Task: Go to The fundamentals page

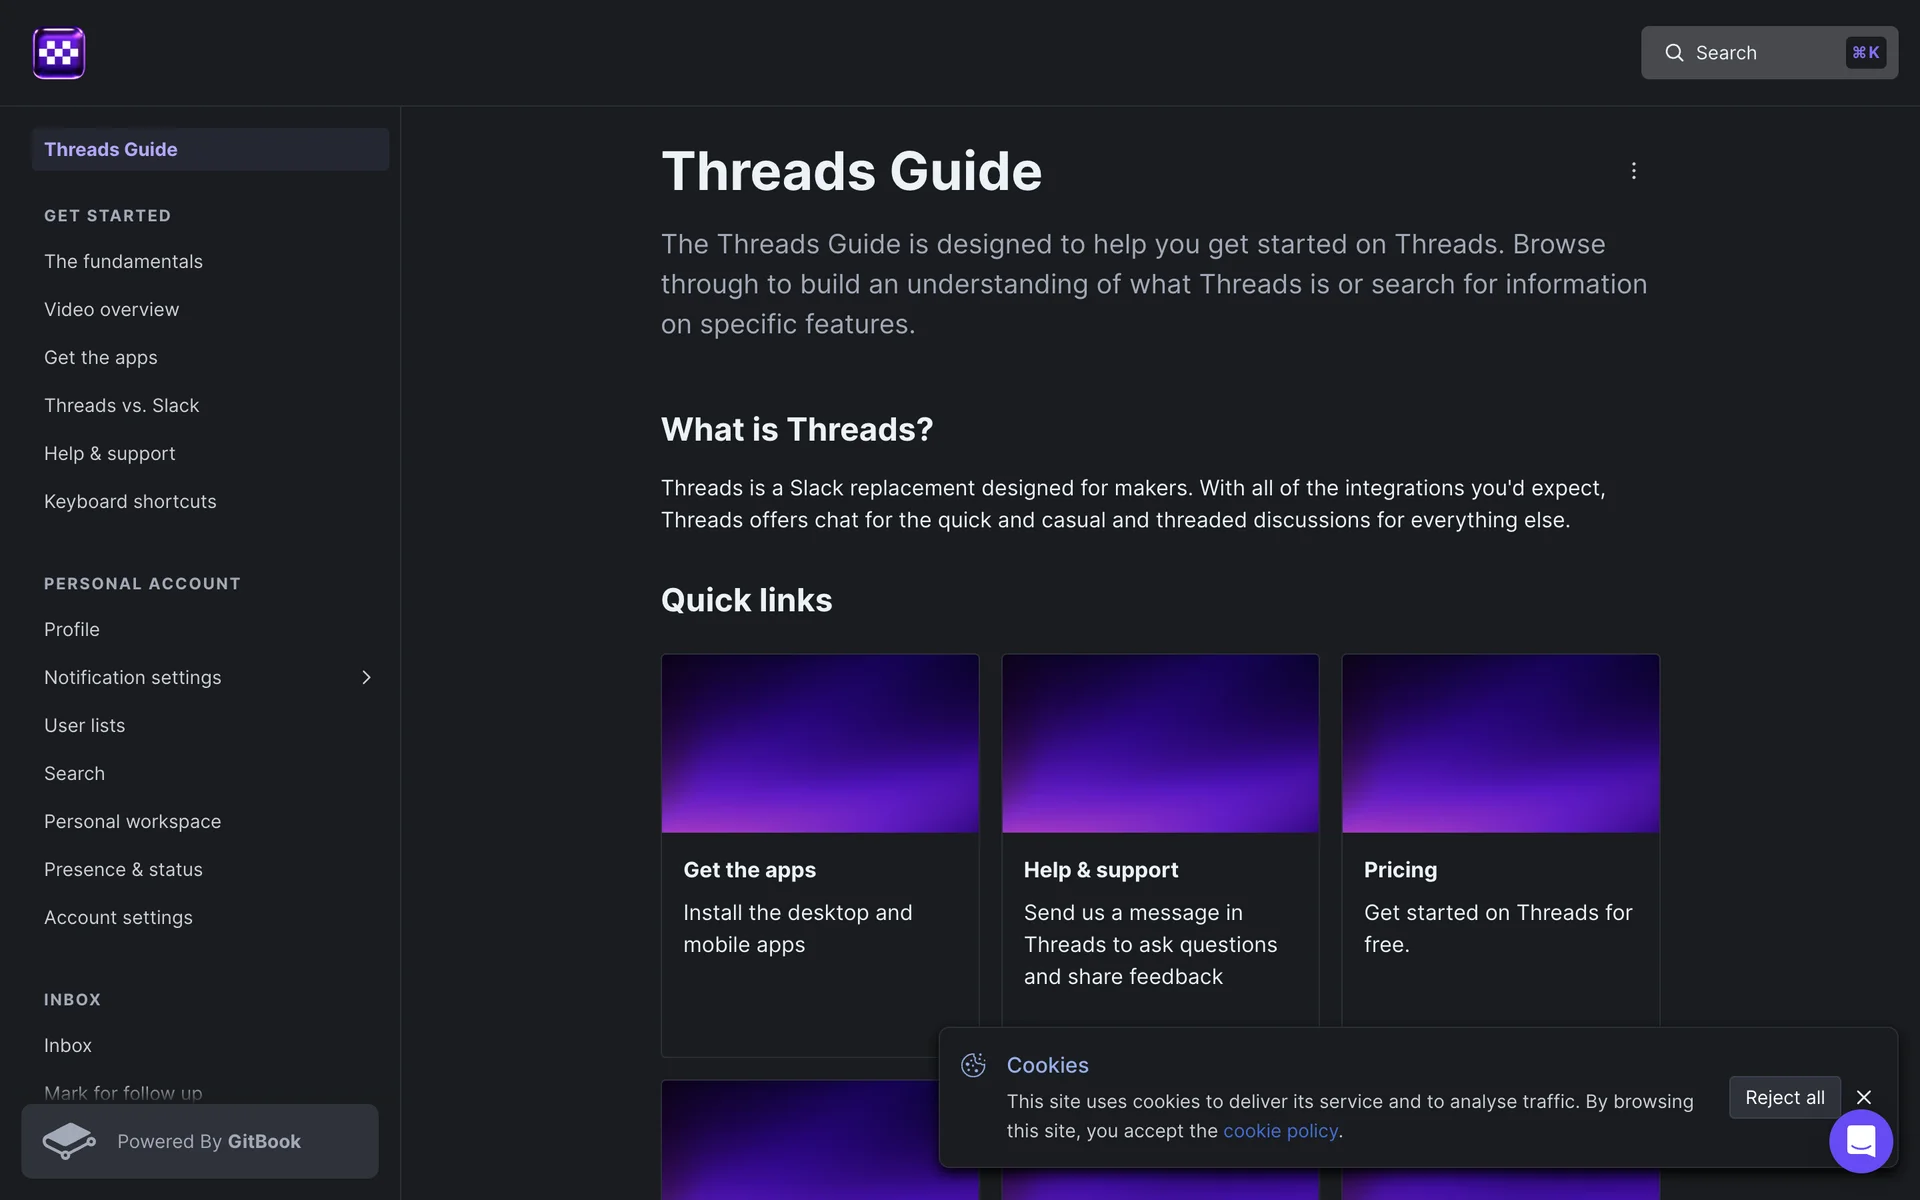Action: coord(123,261)
